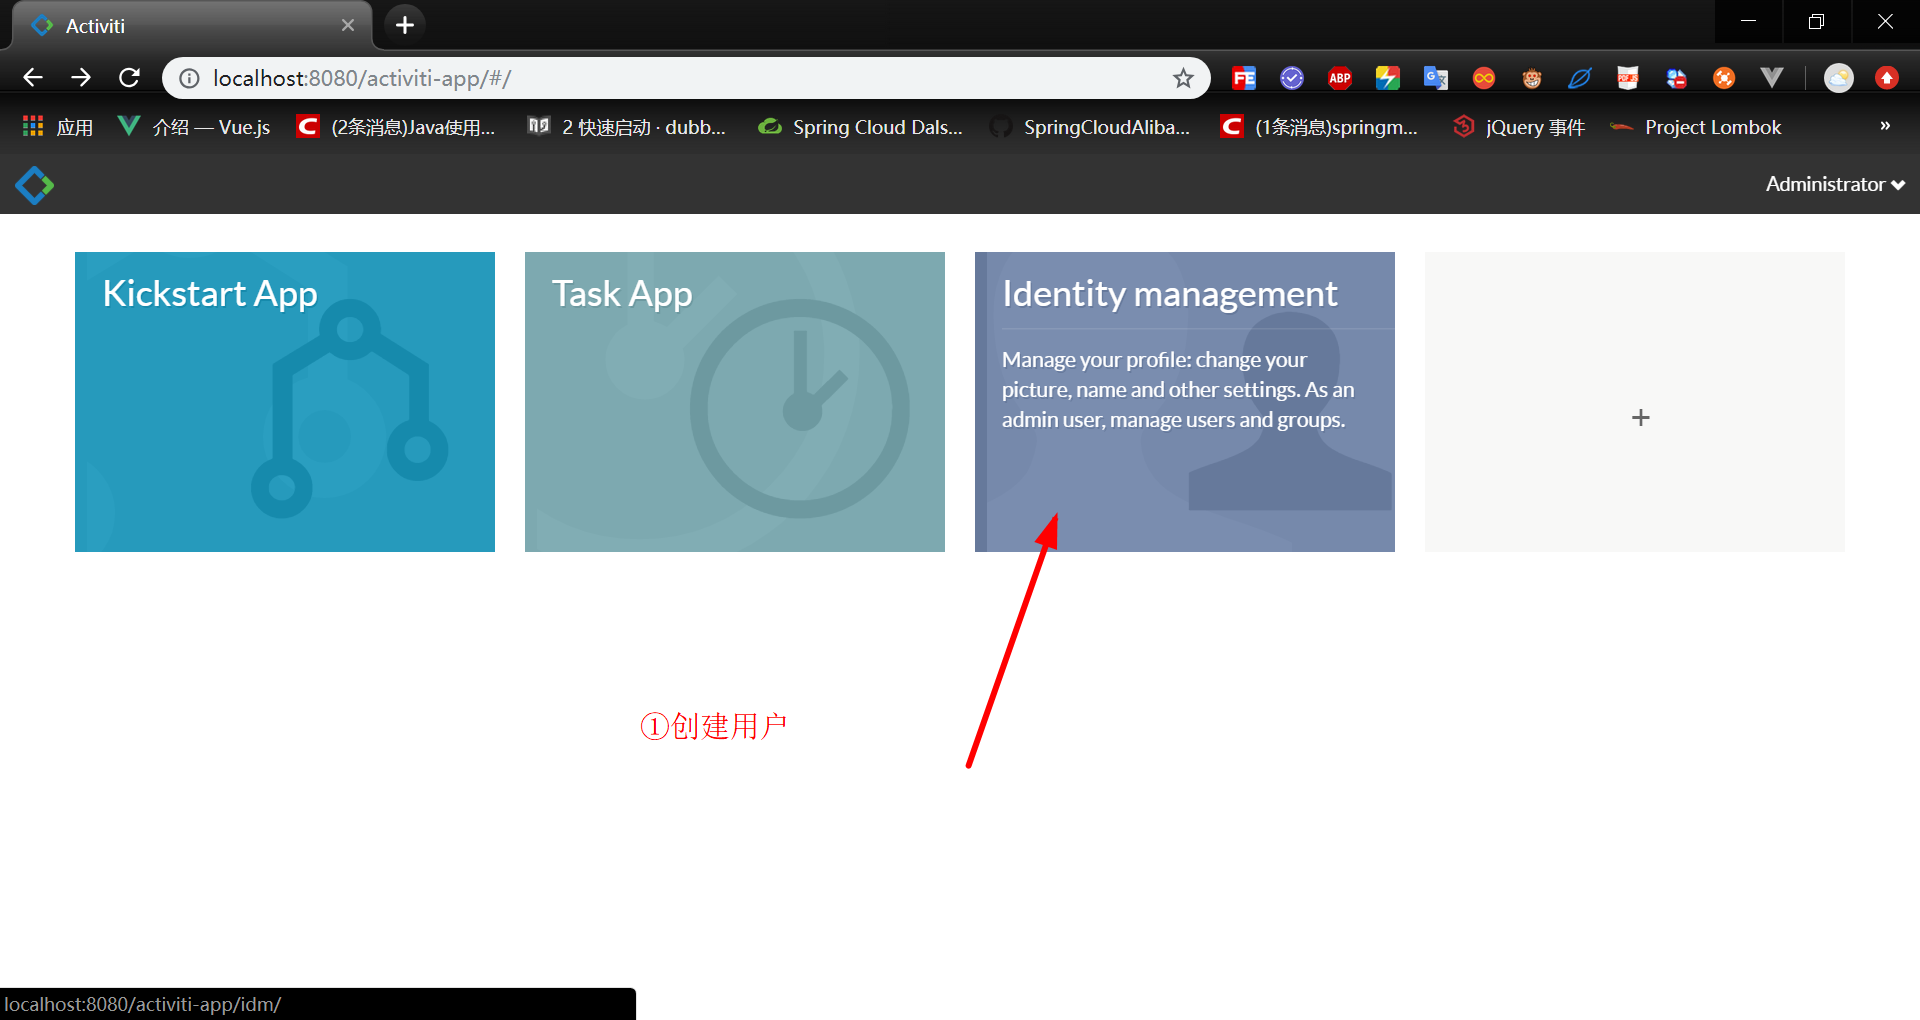Open the Project Lombok bookmark
Screen dimensions: 1920x1020
1696,127
